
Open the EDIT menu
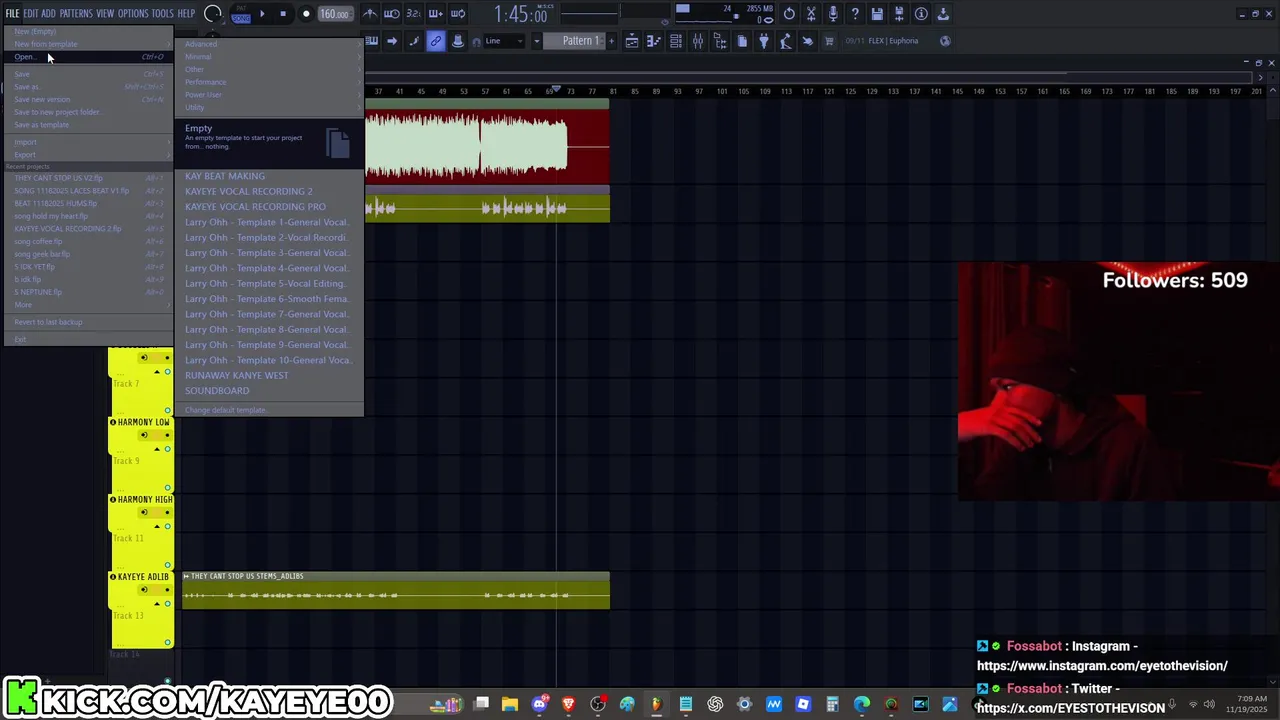pyautogui.click(x=31, y=14)
